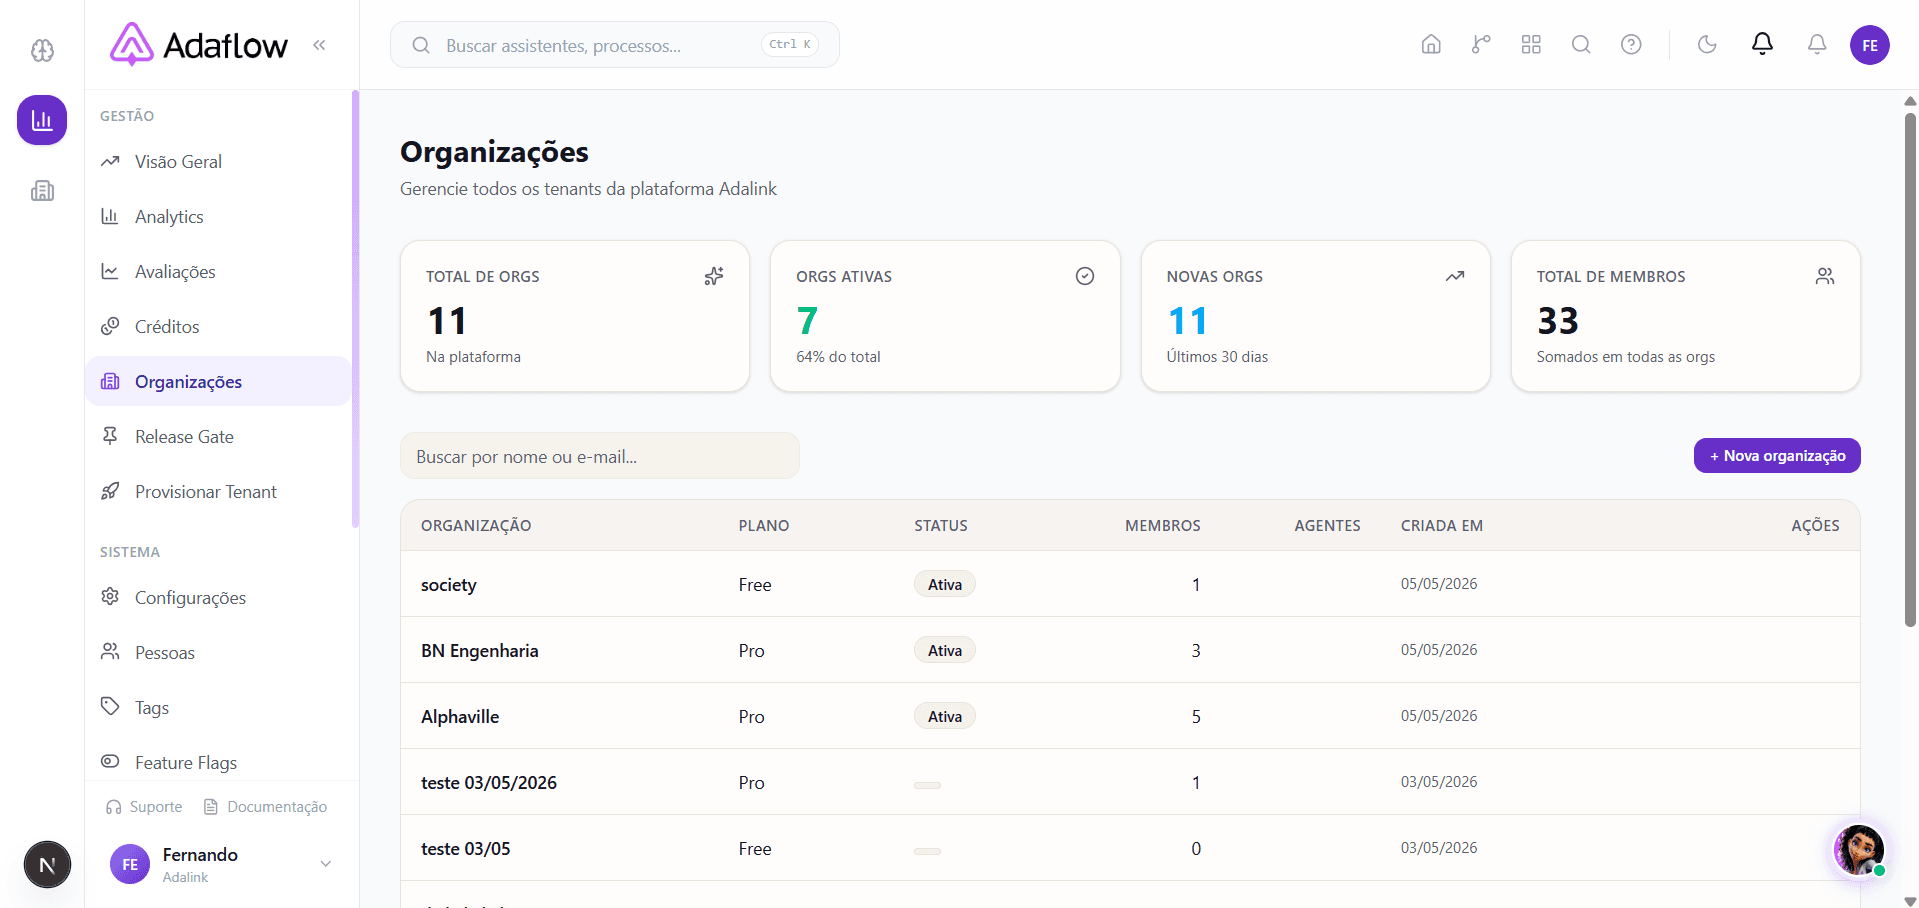Select Créditos in sidebar

coord(218,326)
